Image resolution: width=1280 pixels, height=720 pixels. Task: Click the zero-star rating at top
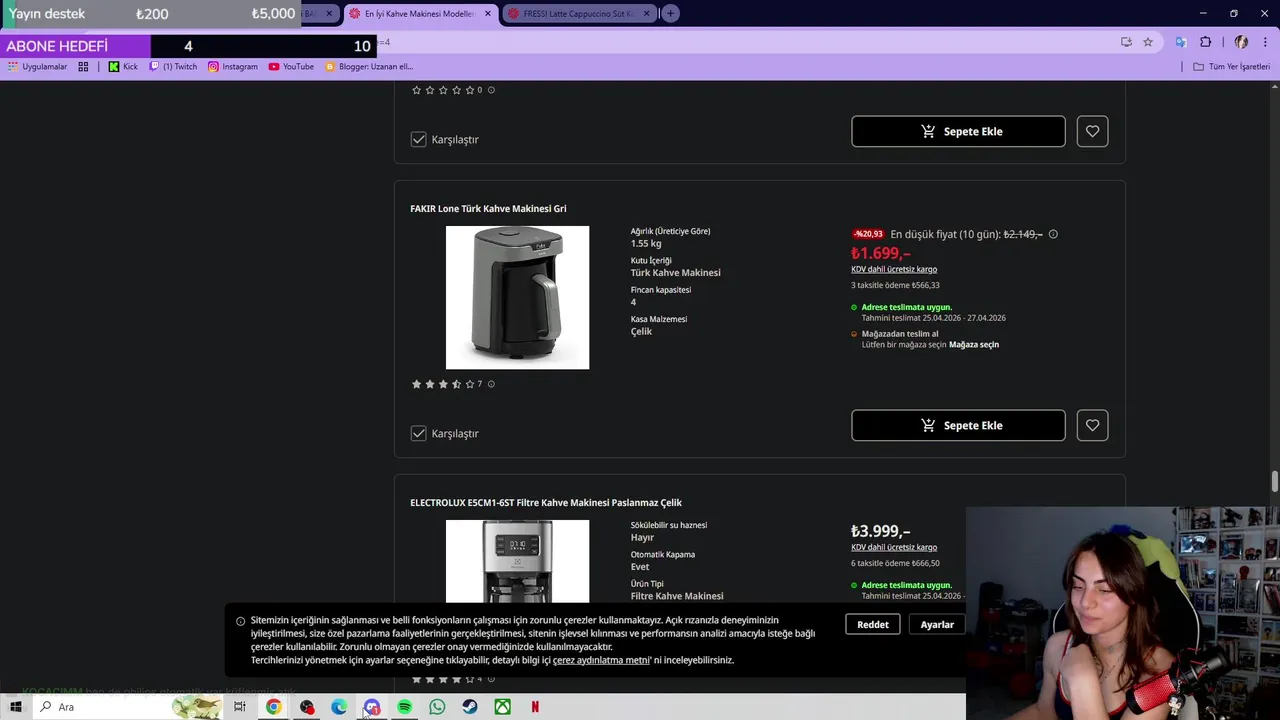click(x=443, y=90)
